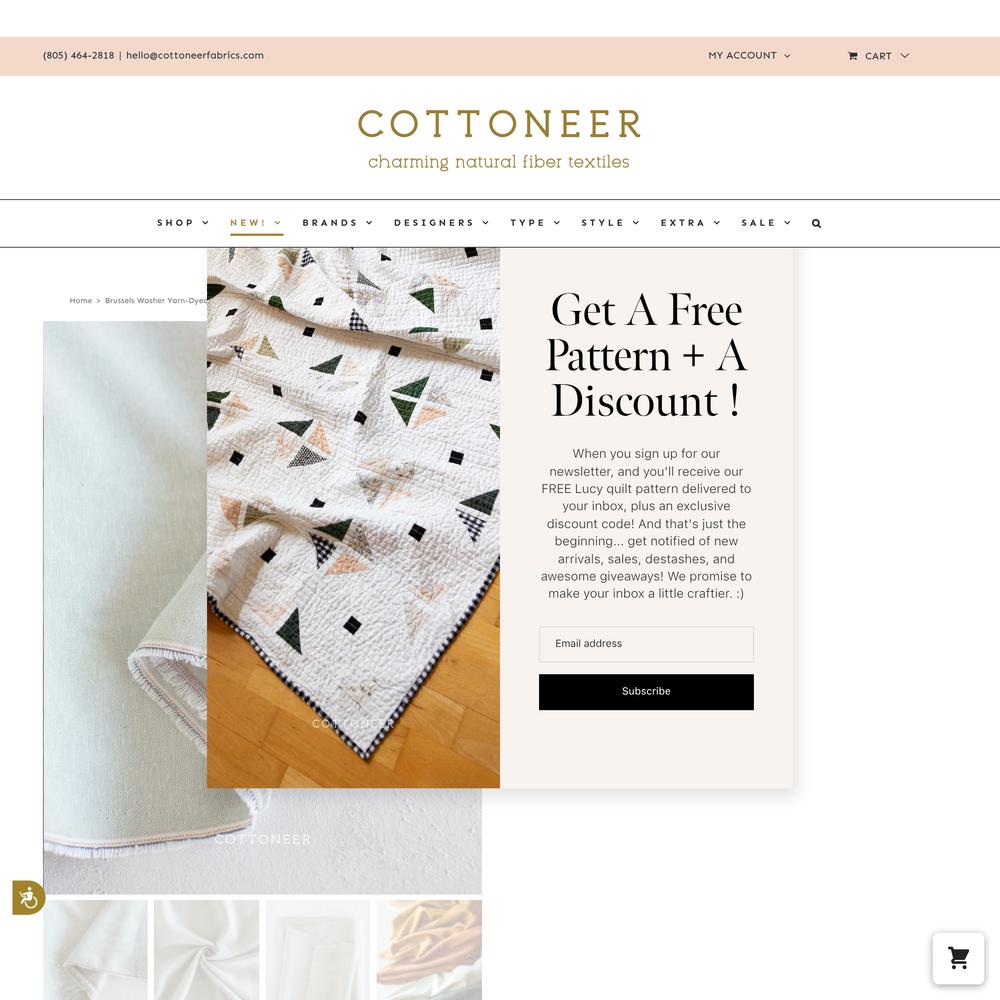This screenshot has width=1000, height=1000.
Task: Click the Cottoneer logo
Action: click(x=499, y=138)
